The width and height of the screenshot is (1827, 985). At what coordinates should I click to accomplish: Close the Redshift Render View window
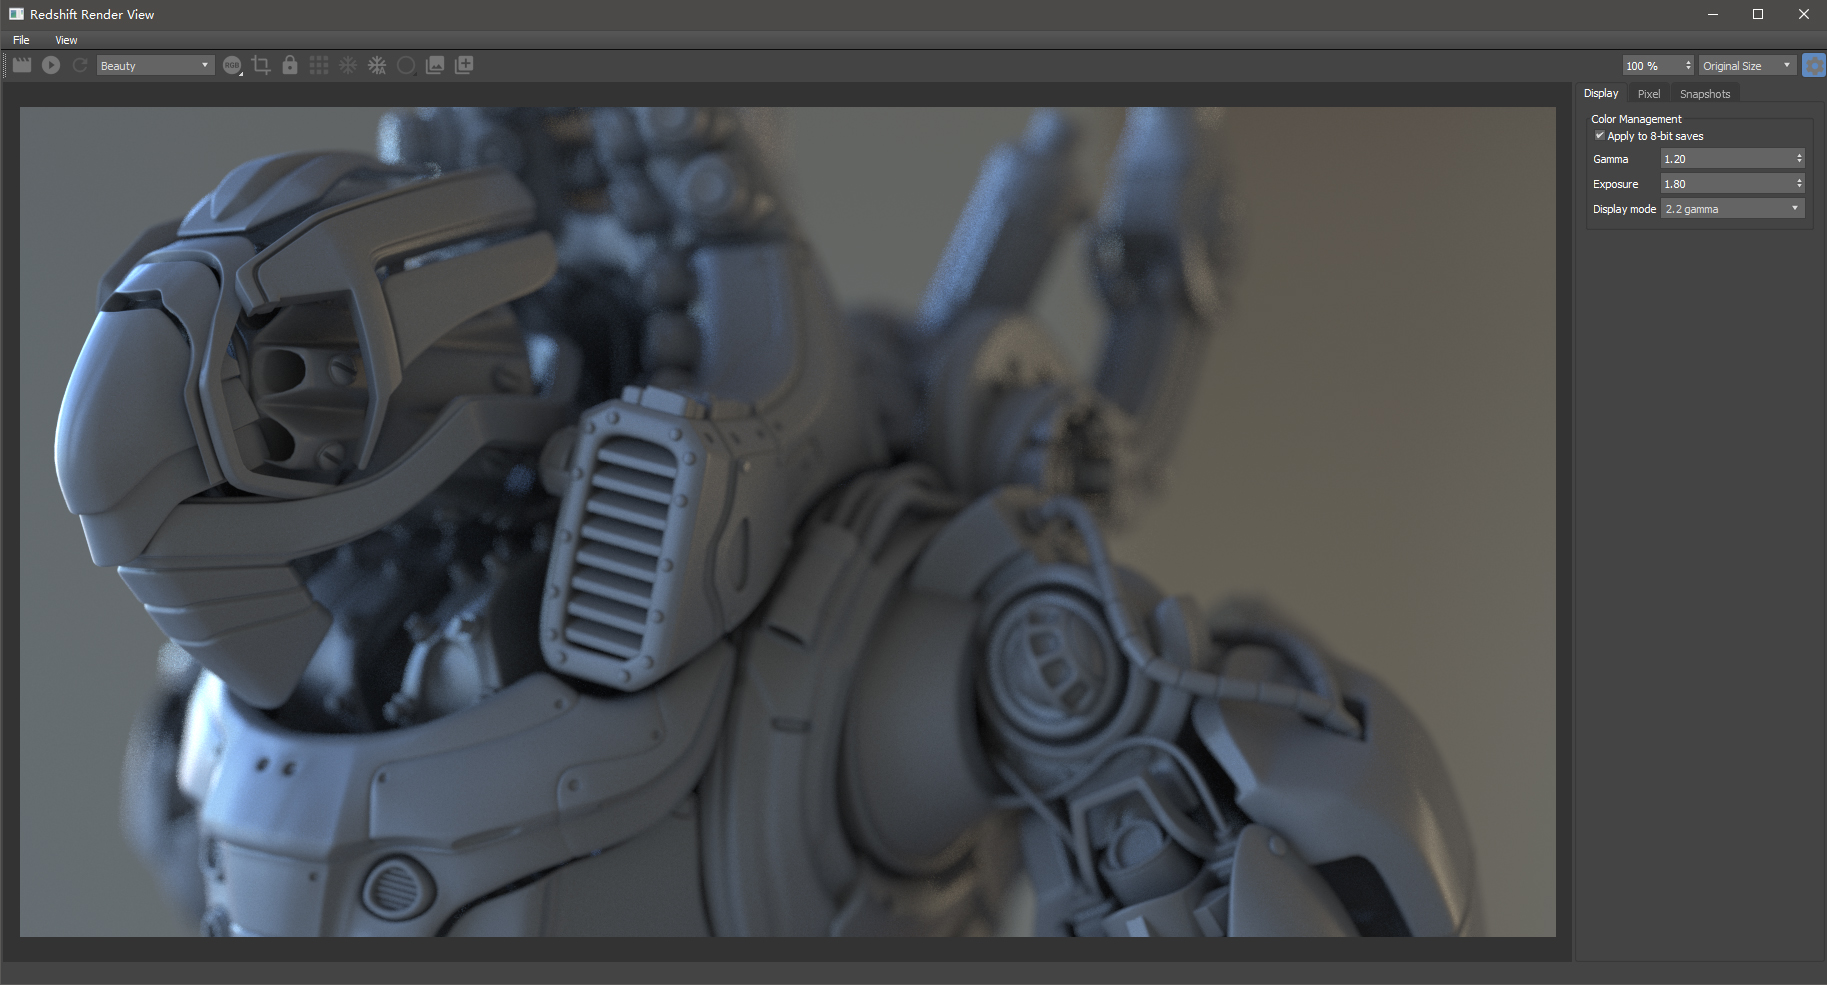[x=1804, y=14]
